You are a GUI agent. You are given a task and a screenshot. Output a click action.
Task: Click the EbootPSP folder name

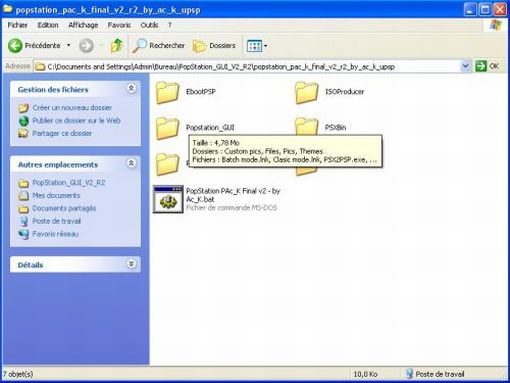coord(201,92)
